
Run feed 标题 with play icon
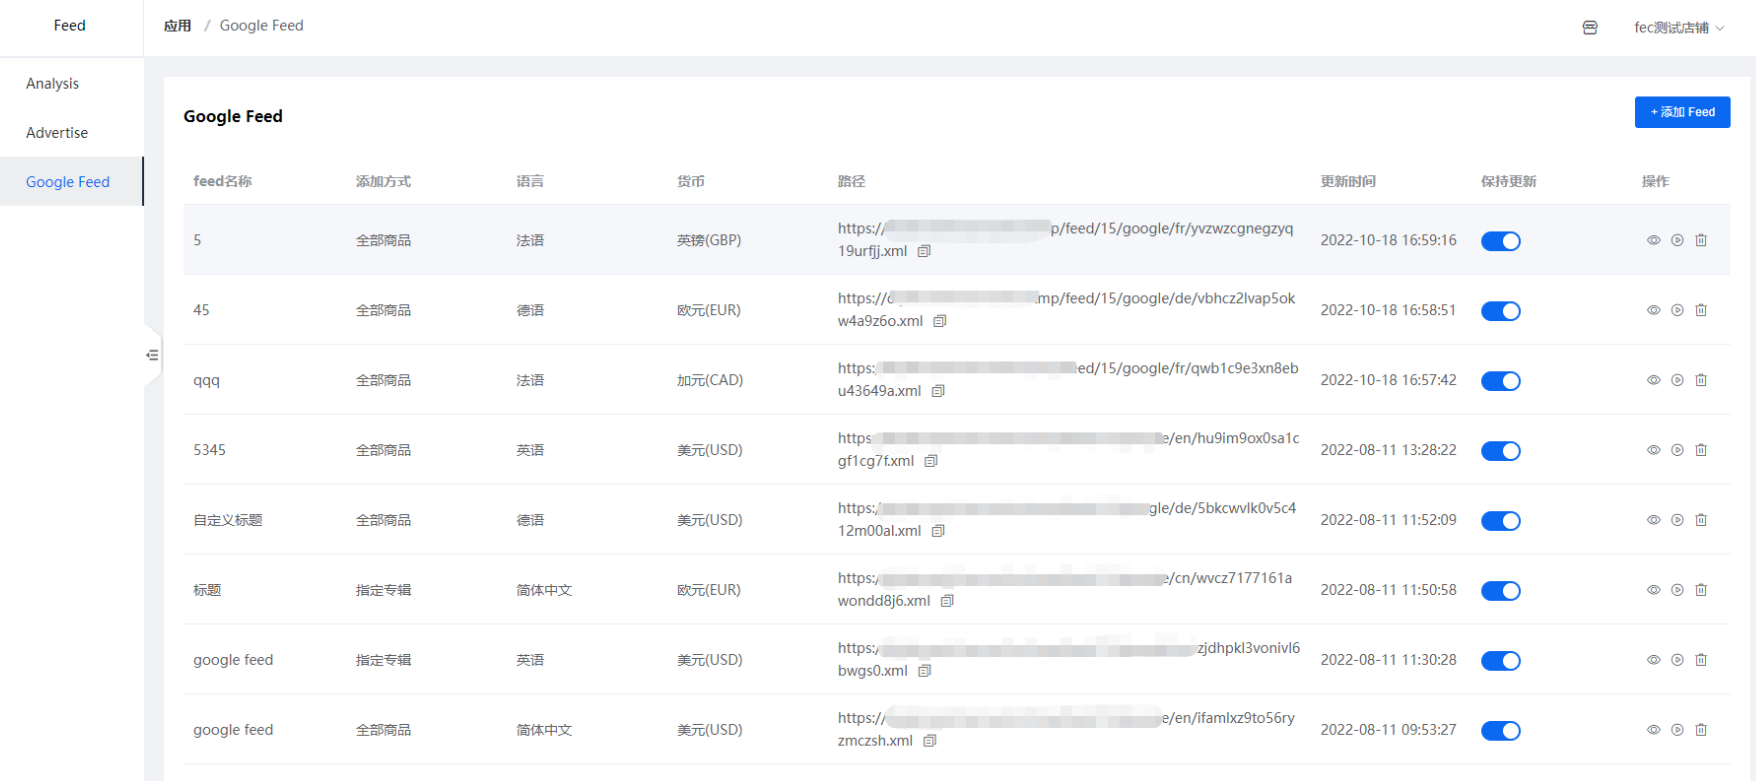pos(1677,590)
